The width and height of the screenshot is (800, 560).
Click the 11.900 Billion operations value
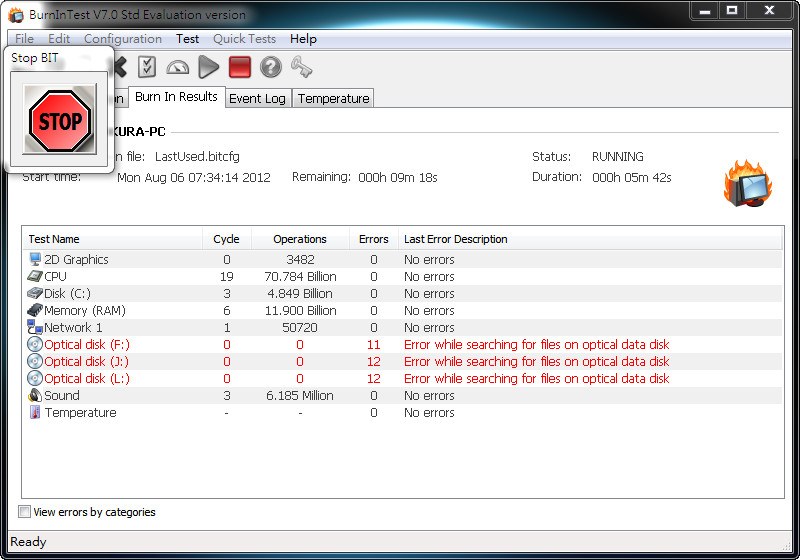pos(300,310)
